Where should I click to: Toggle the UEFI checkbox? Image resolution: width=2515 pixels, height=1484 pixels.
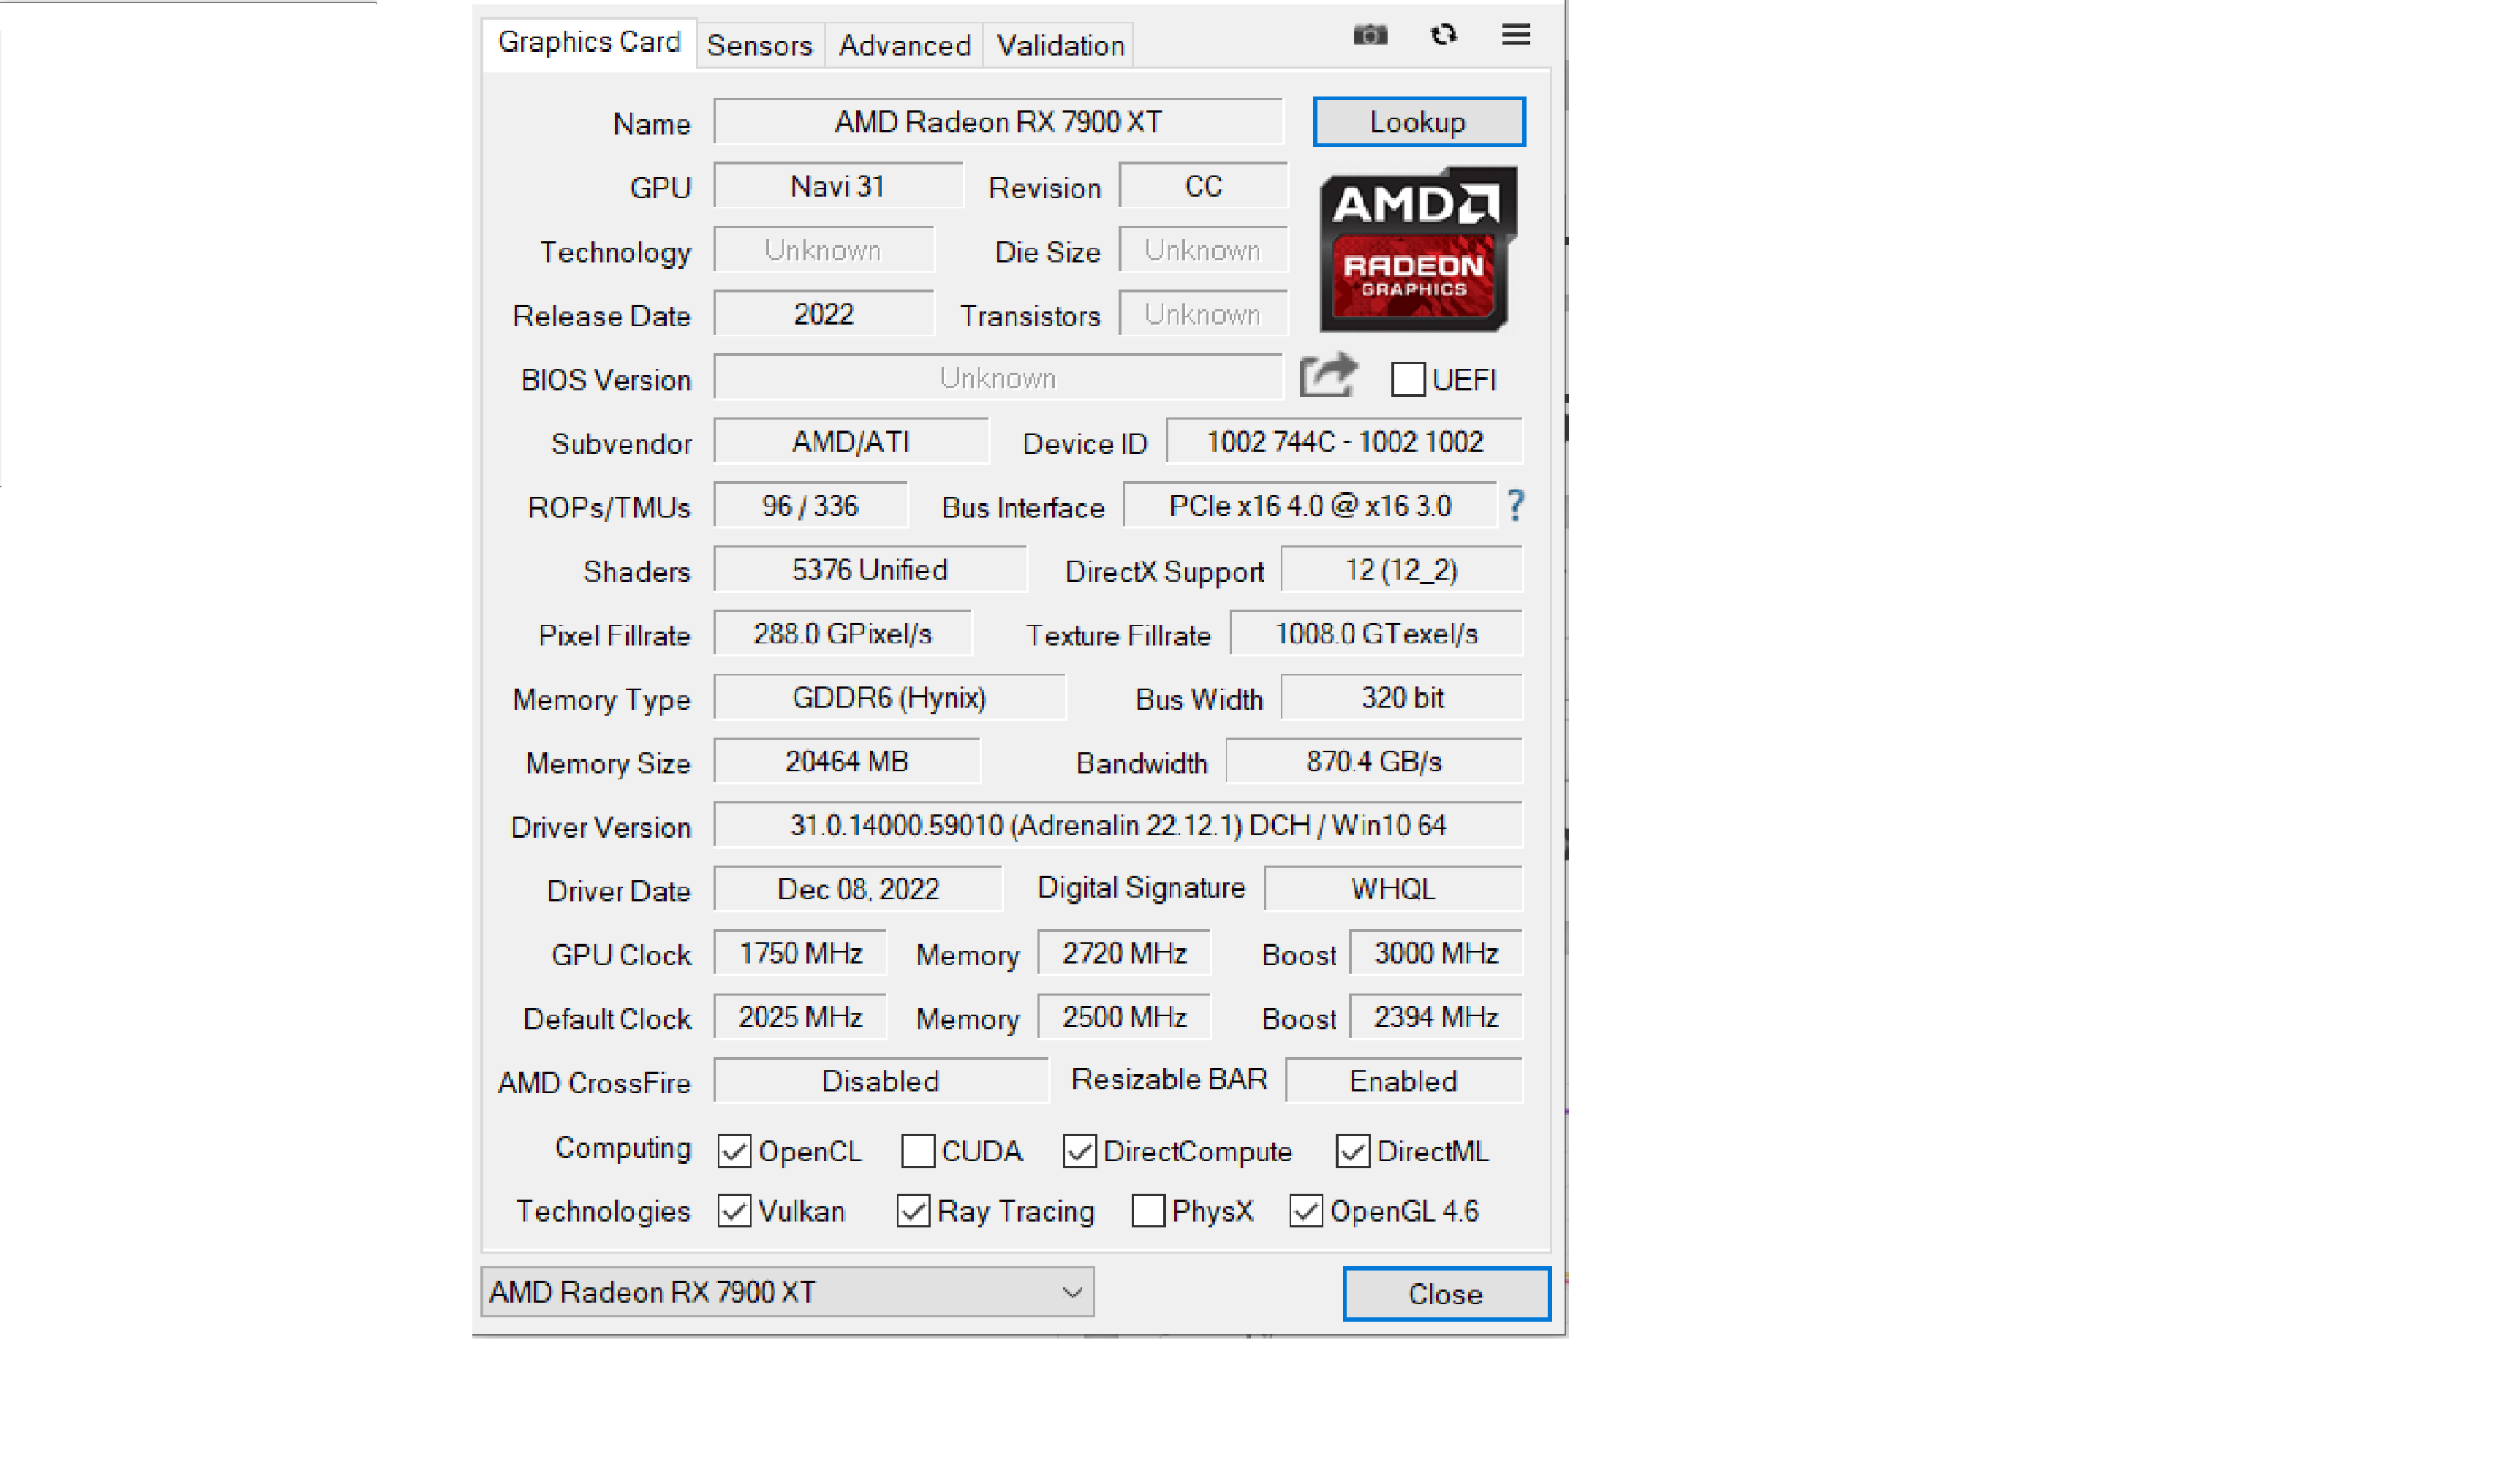1408,379
